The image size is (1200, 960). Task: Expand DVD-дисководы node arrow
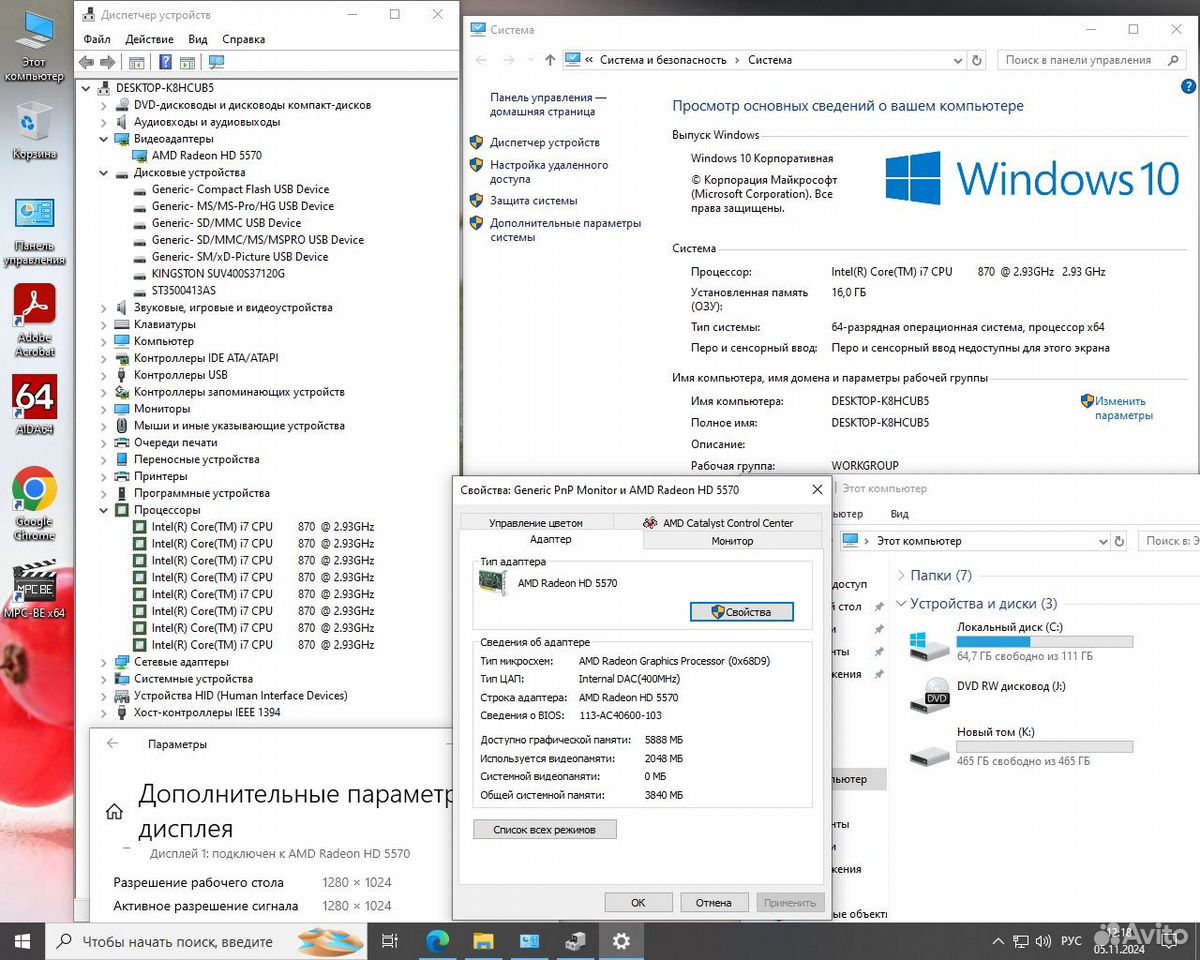point(104,105)
